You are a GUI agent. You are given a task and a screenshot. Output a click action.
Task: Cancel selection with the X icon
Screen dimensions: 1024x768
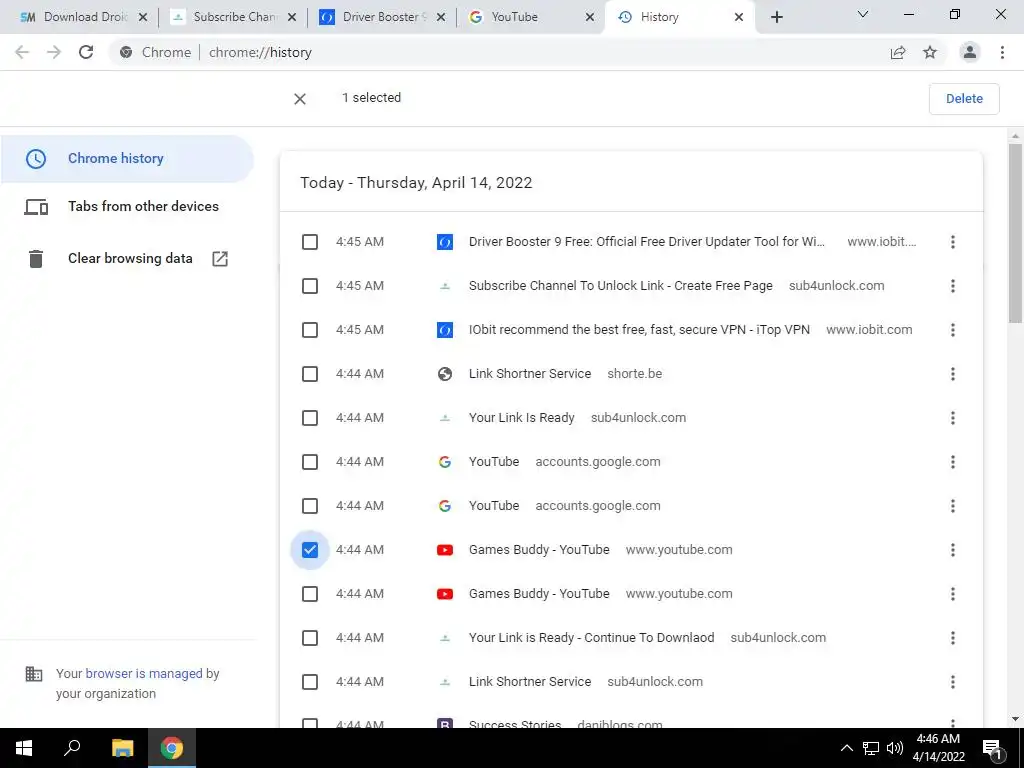point(300,99)
